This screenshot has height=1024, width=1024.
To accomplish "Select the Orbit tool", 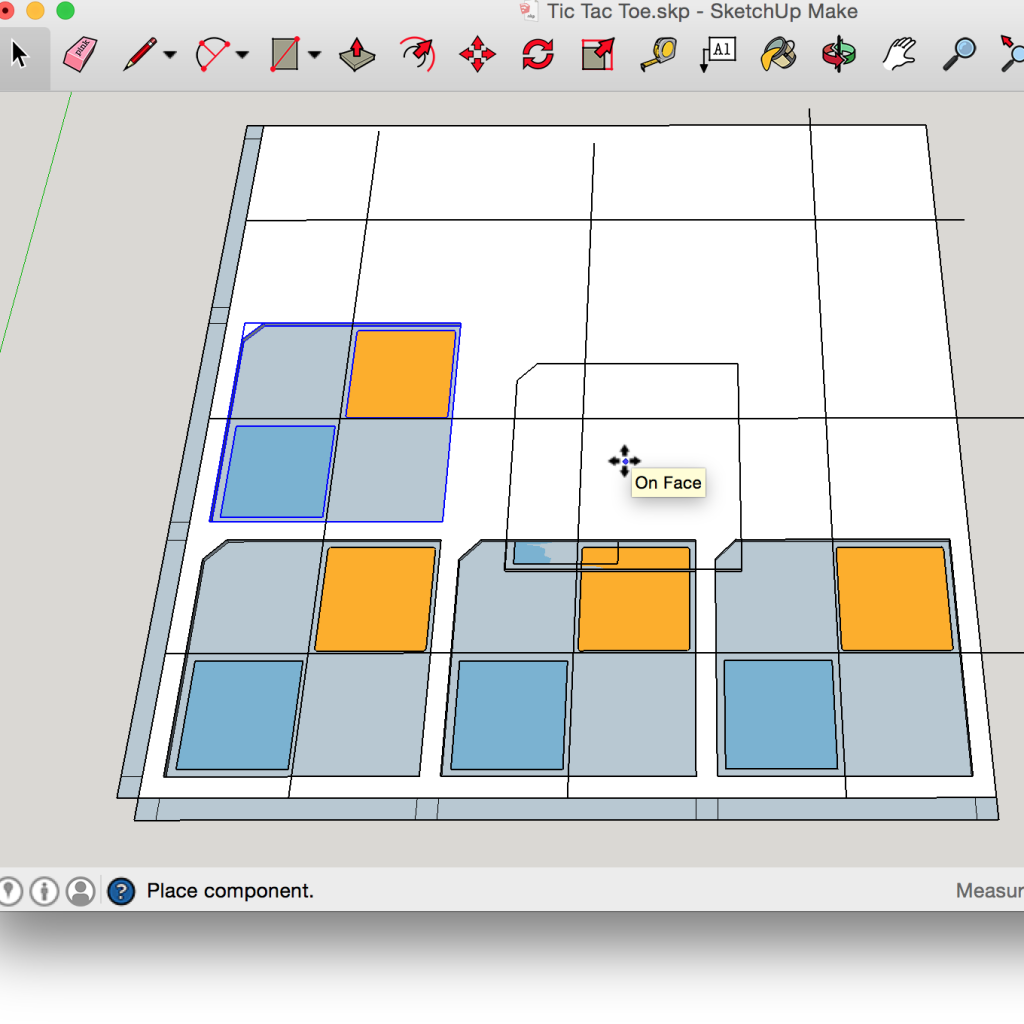I will point(839,55).
